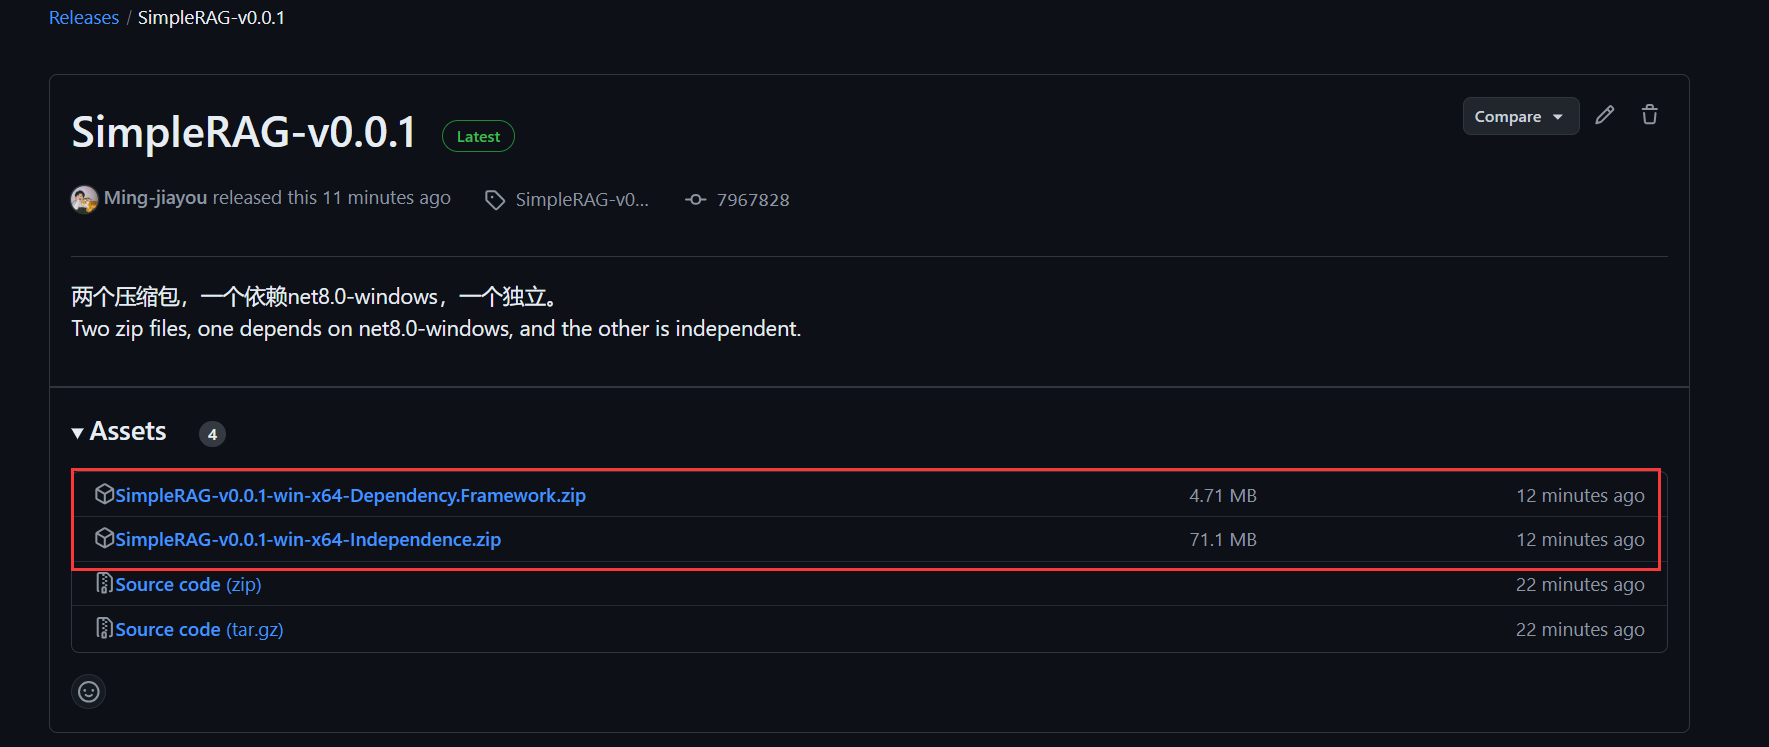
Task: Click the SimpleRAG-v0... tag link
Action: pos(582,200)
